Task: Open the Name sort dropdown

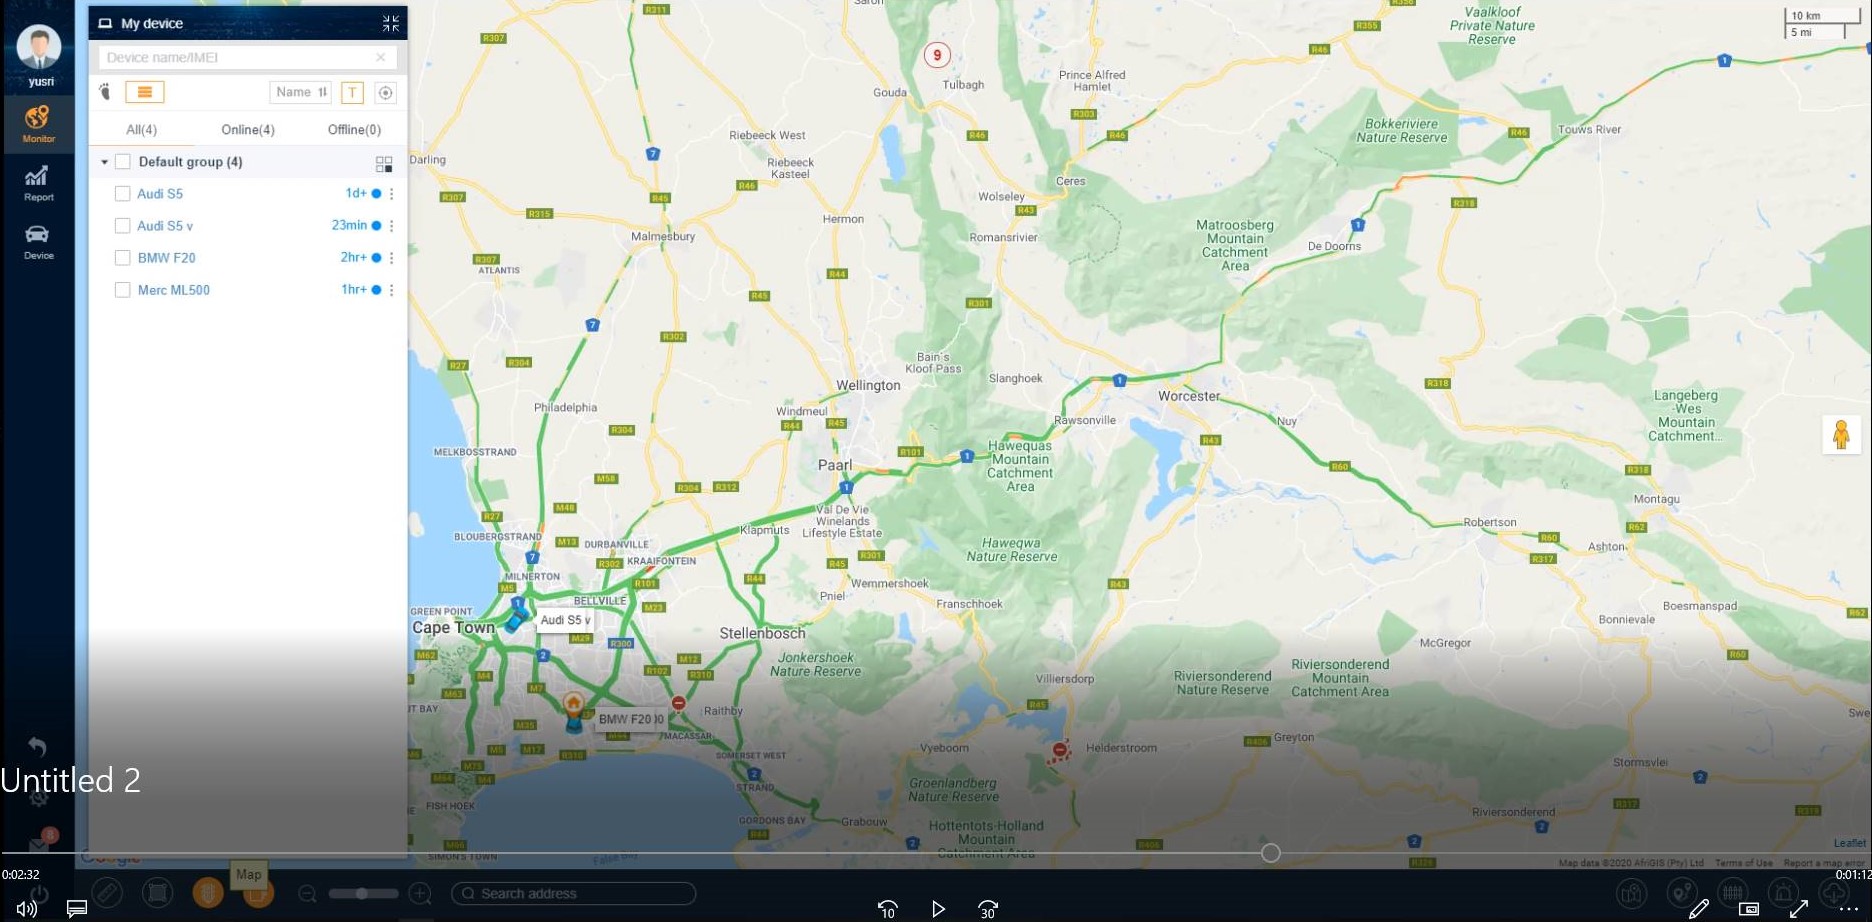Action: [x=300, y=92]
